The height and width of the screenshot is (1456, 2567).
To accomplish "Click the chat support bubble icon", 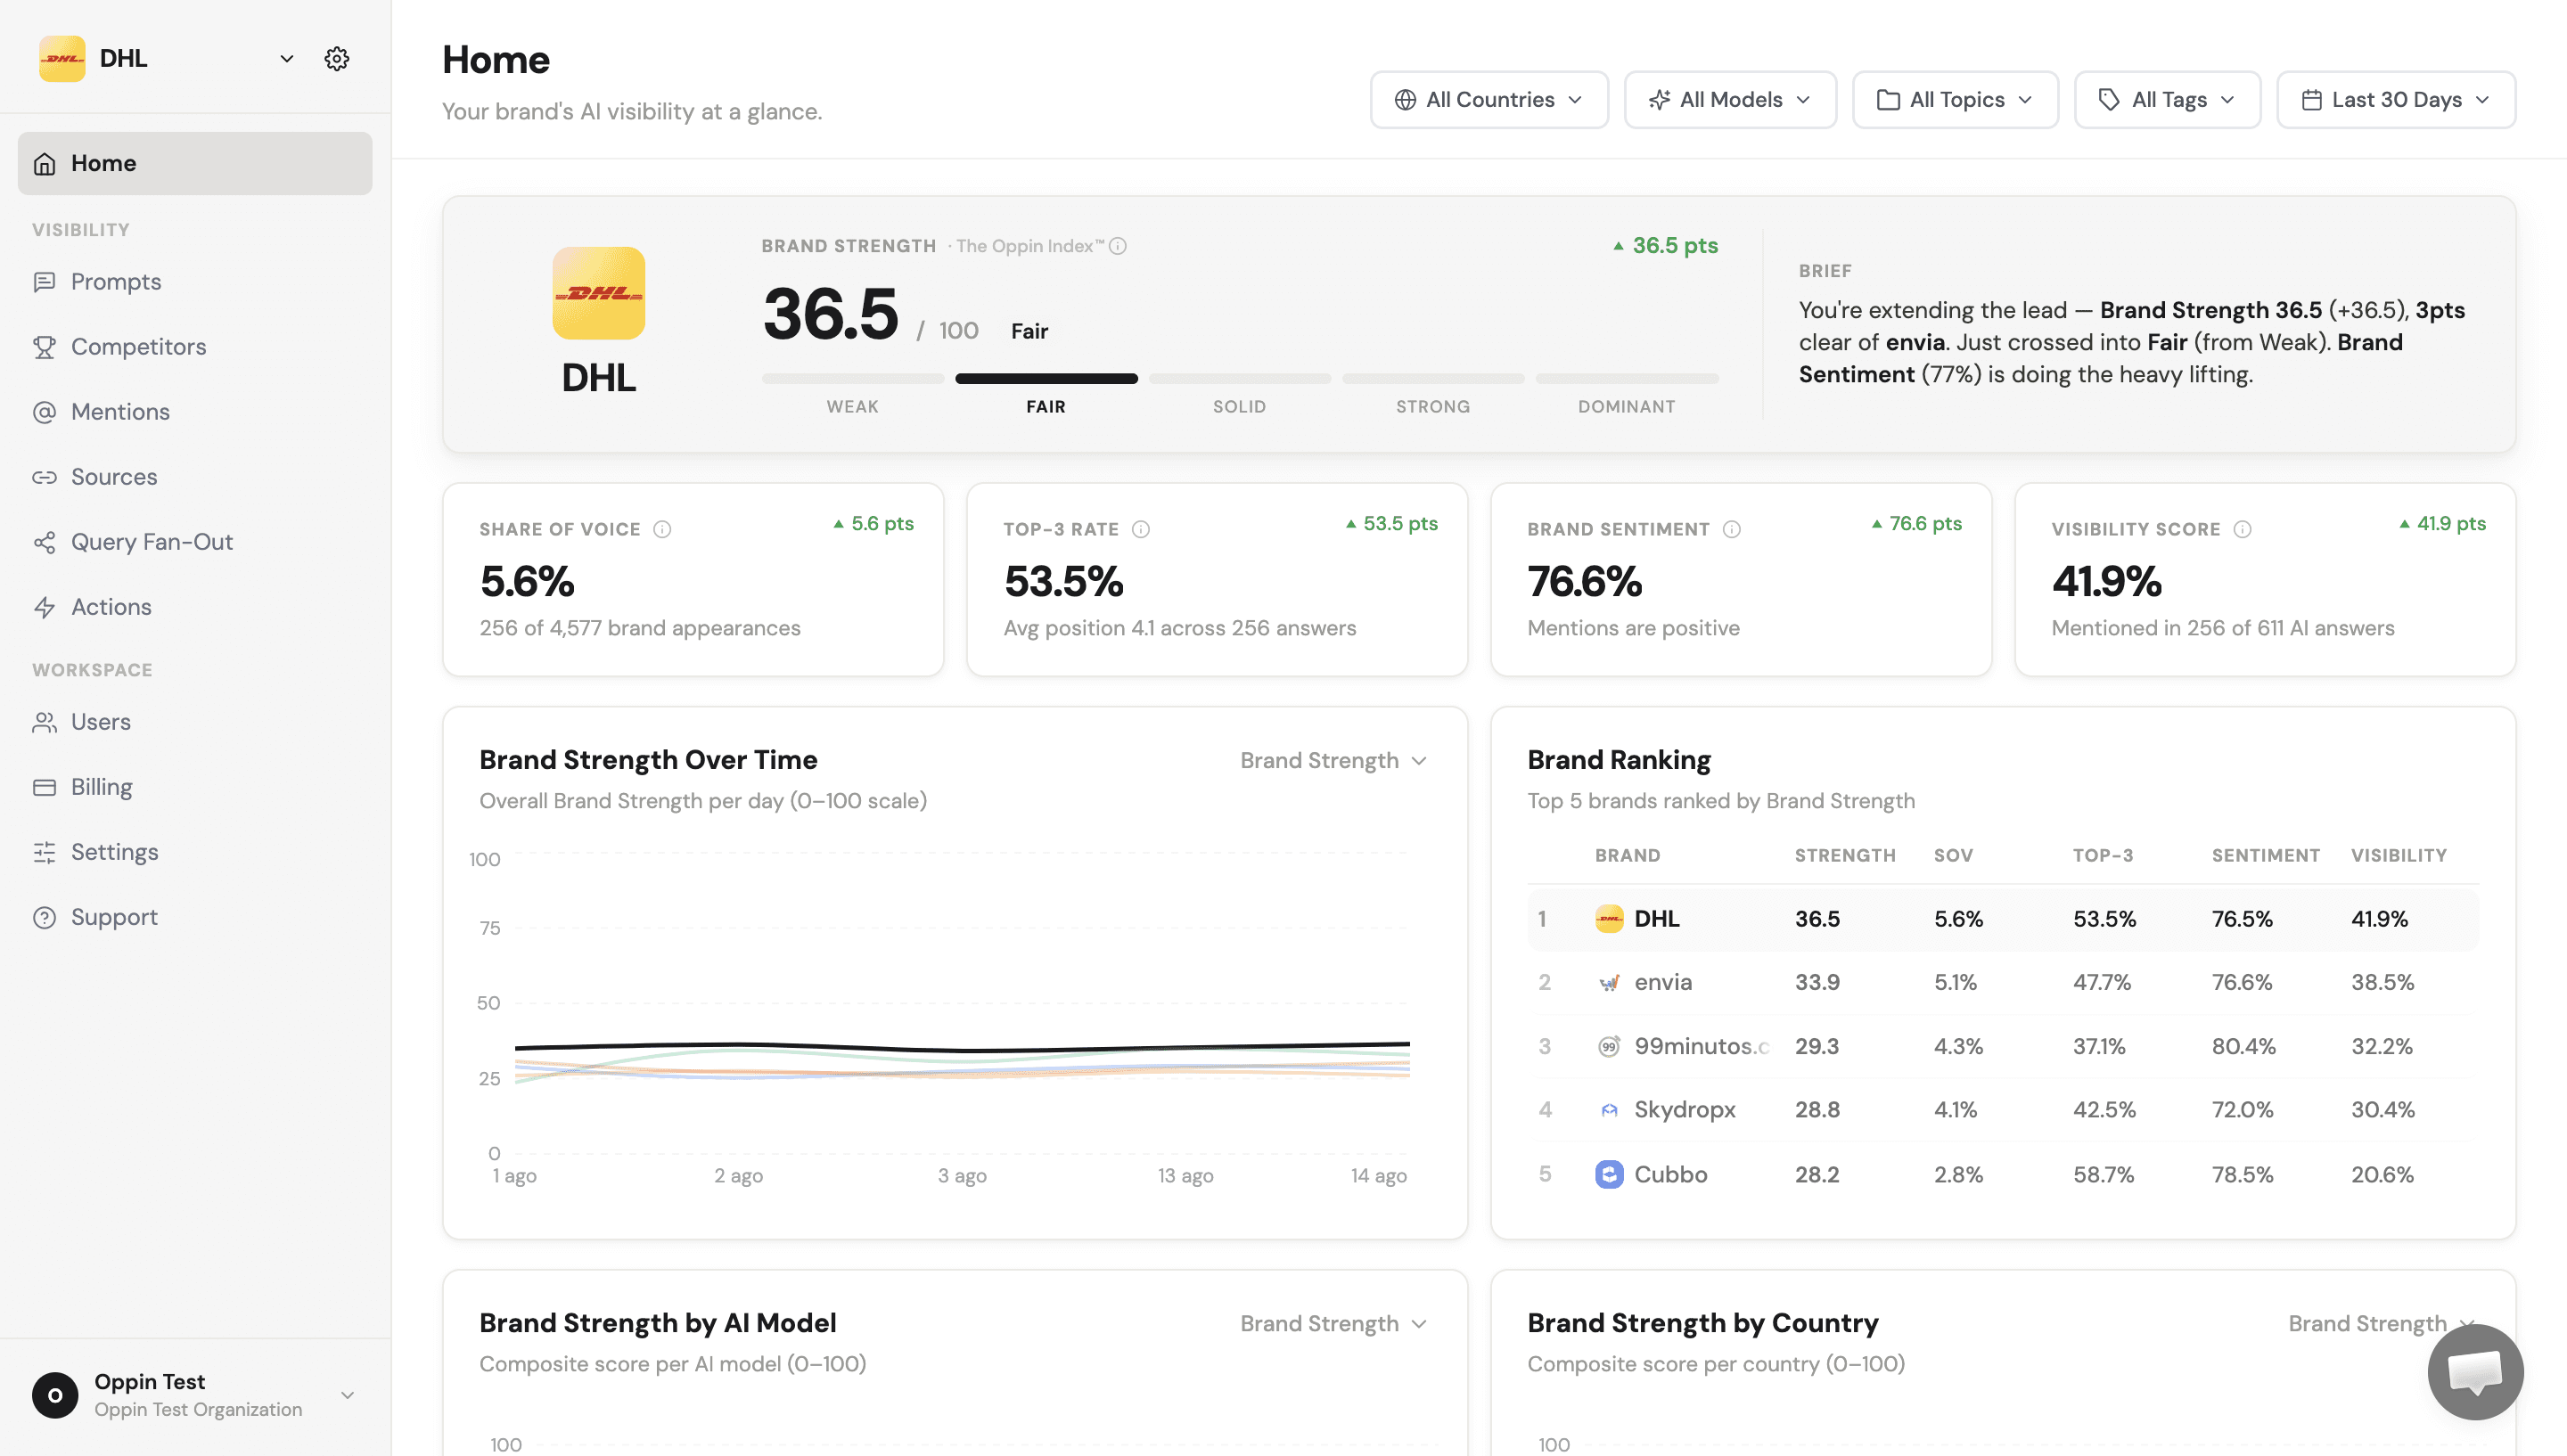I will pyautogui.click(x=2475, y=1372).
